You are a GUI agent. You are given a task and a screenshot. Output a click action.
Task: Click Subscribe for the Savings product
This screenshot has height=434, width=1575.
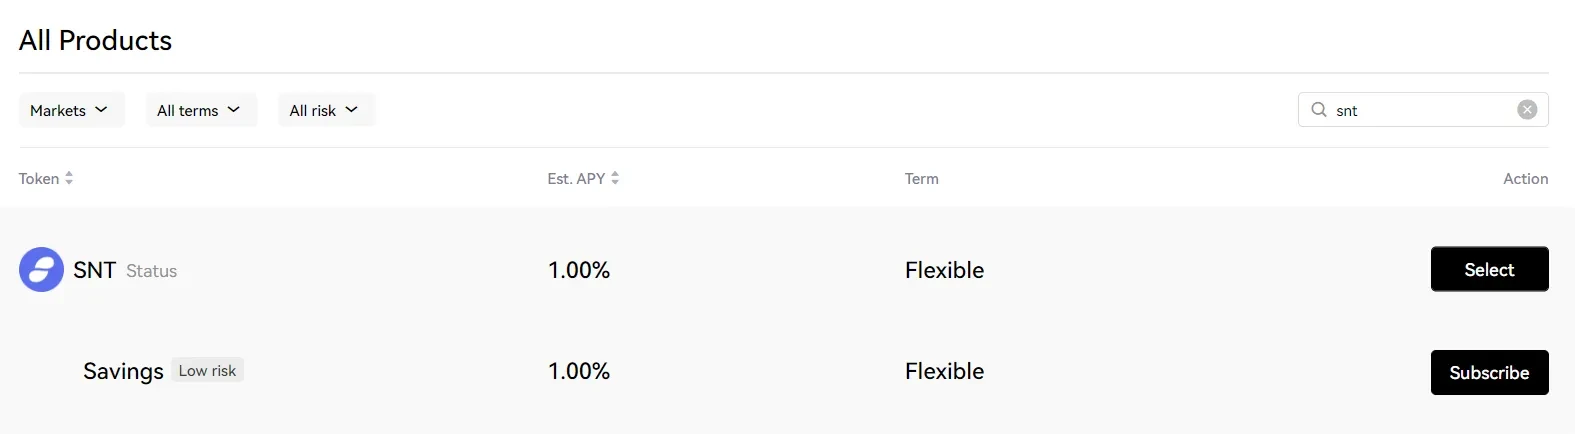point(1489,372)
